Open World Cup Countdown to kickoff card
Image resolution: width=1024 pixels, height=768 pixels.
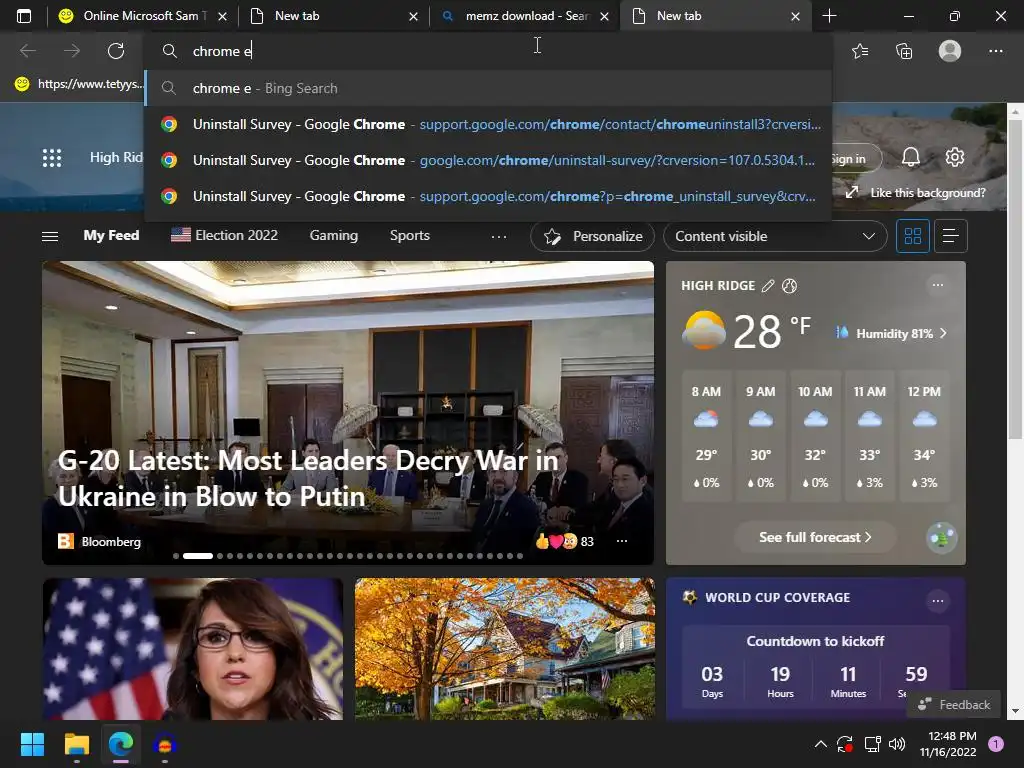coord(815,666)
